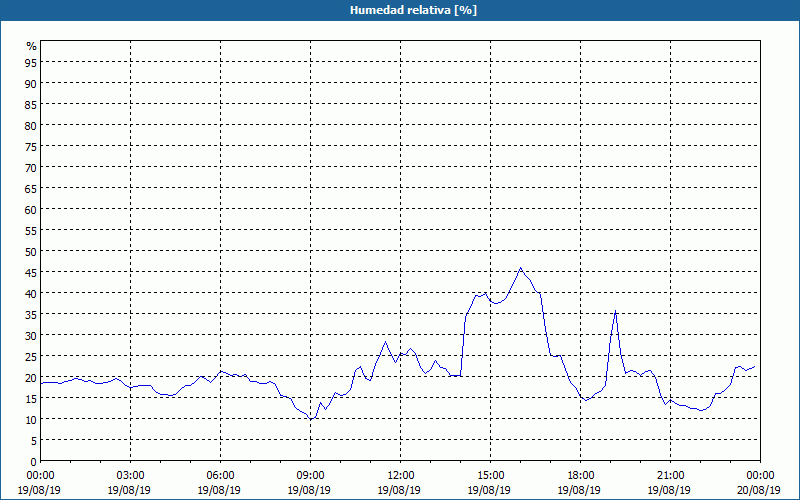Viewport: 800px width, 500px height.
Task: Select the y-axis label '85'
Action: 31,104
